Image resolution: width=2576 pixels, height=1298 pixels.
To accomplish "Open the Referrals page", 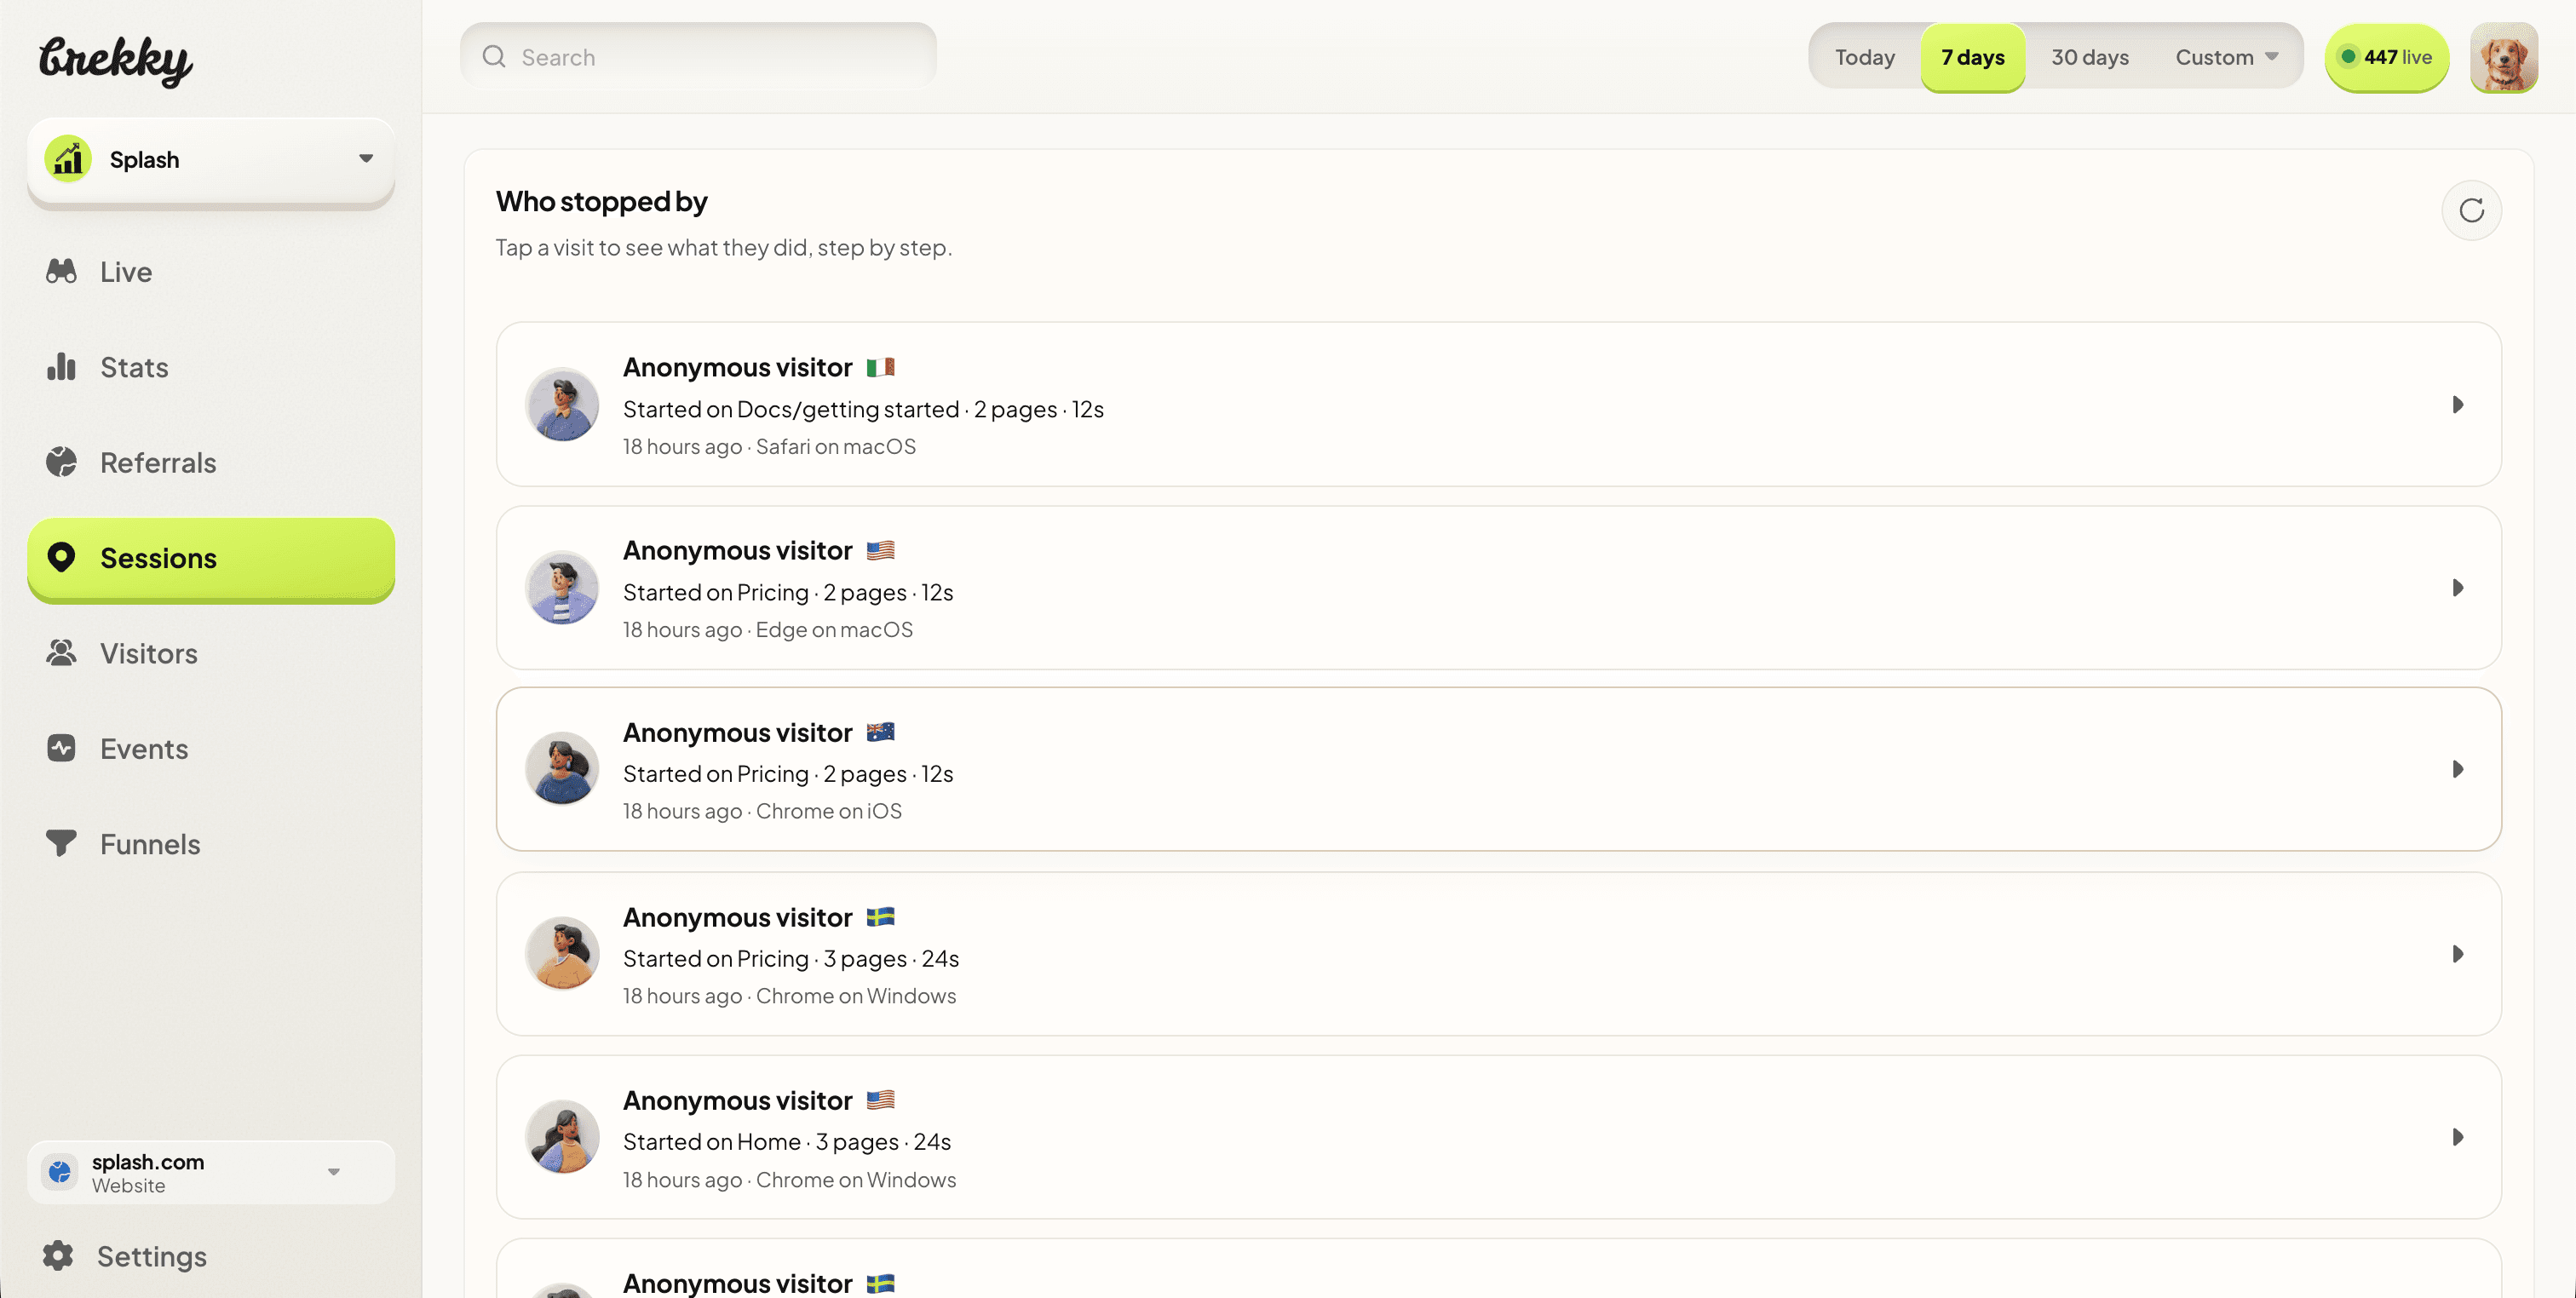I will 211,462.
